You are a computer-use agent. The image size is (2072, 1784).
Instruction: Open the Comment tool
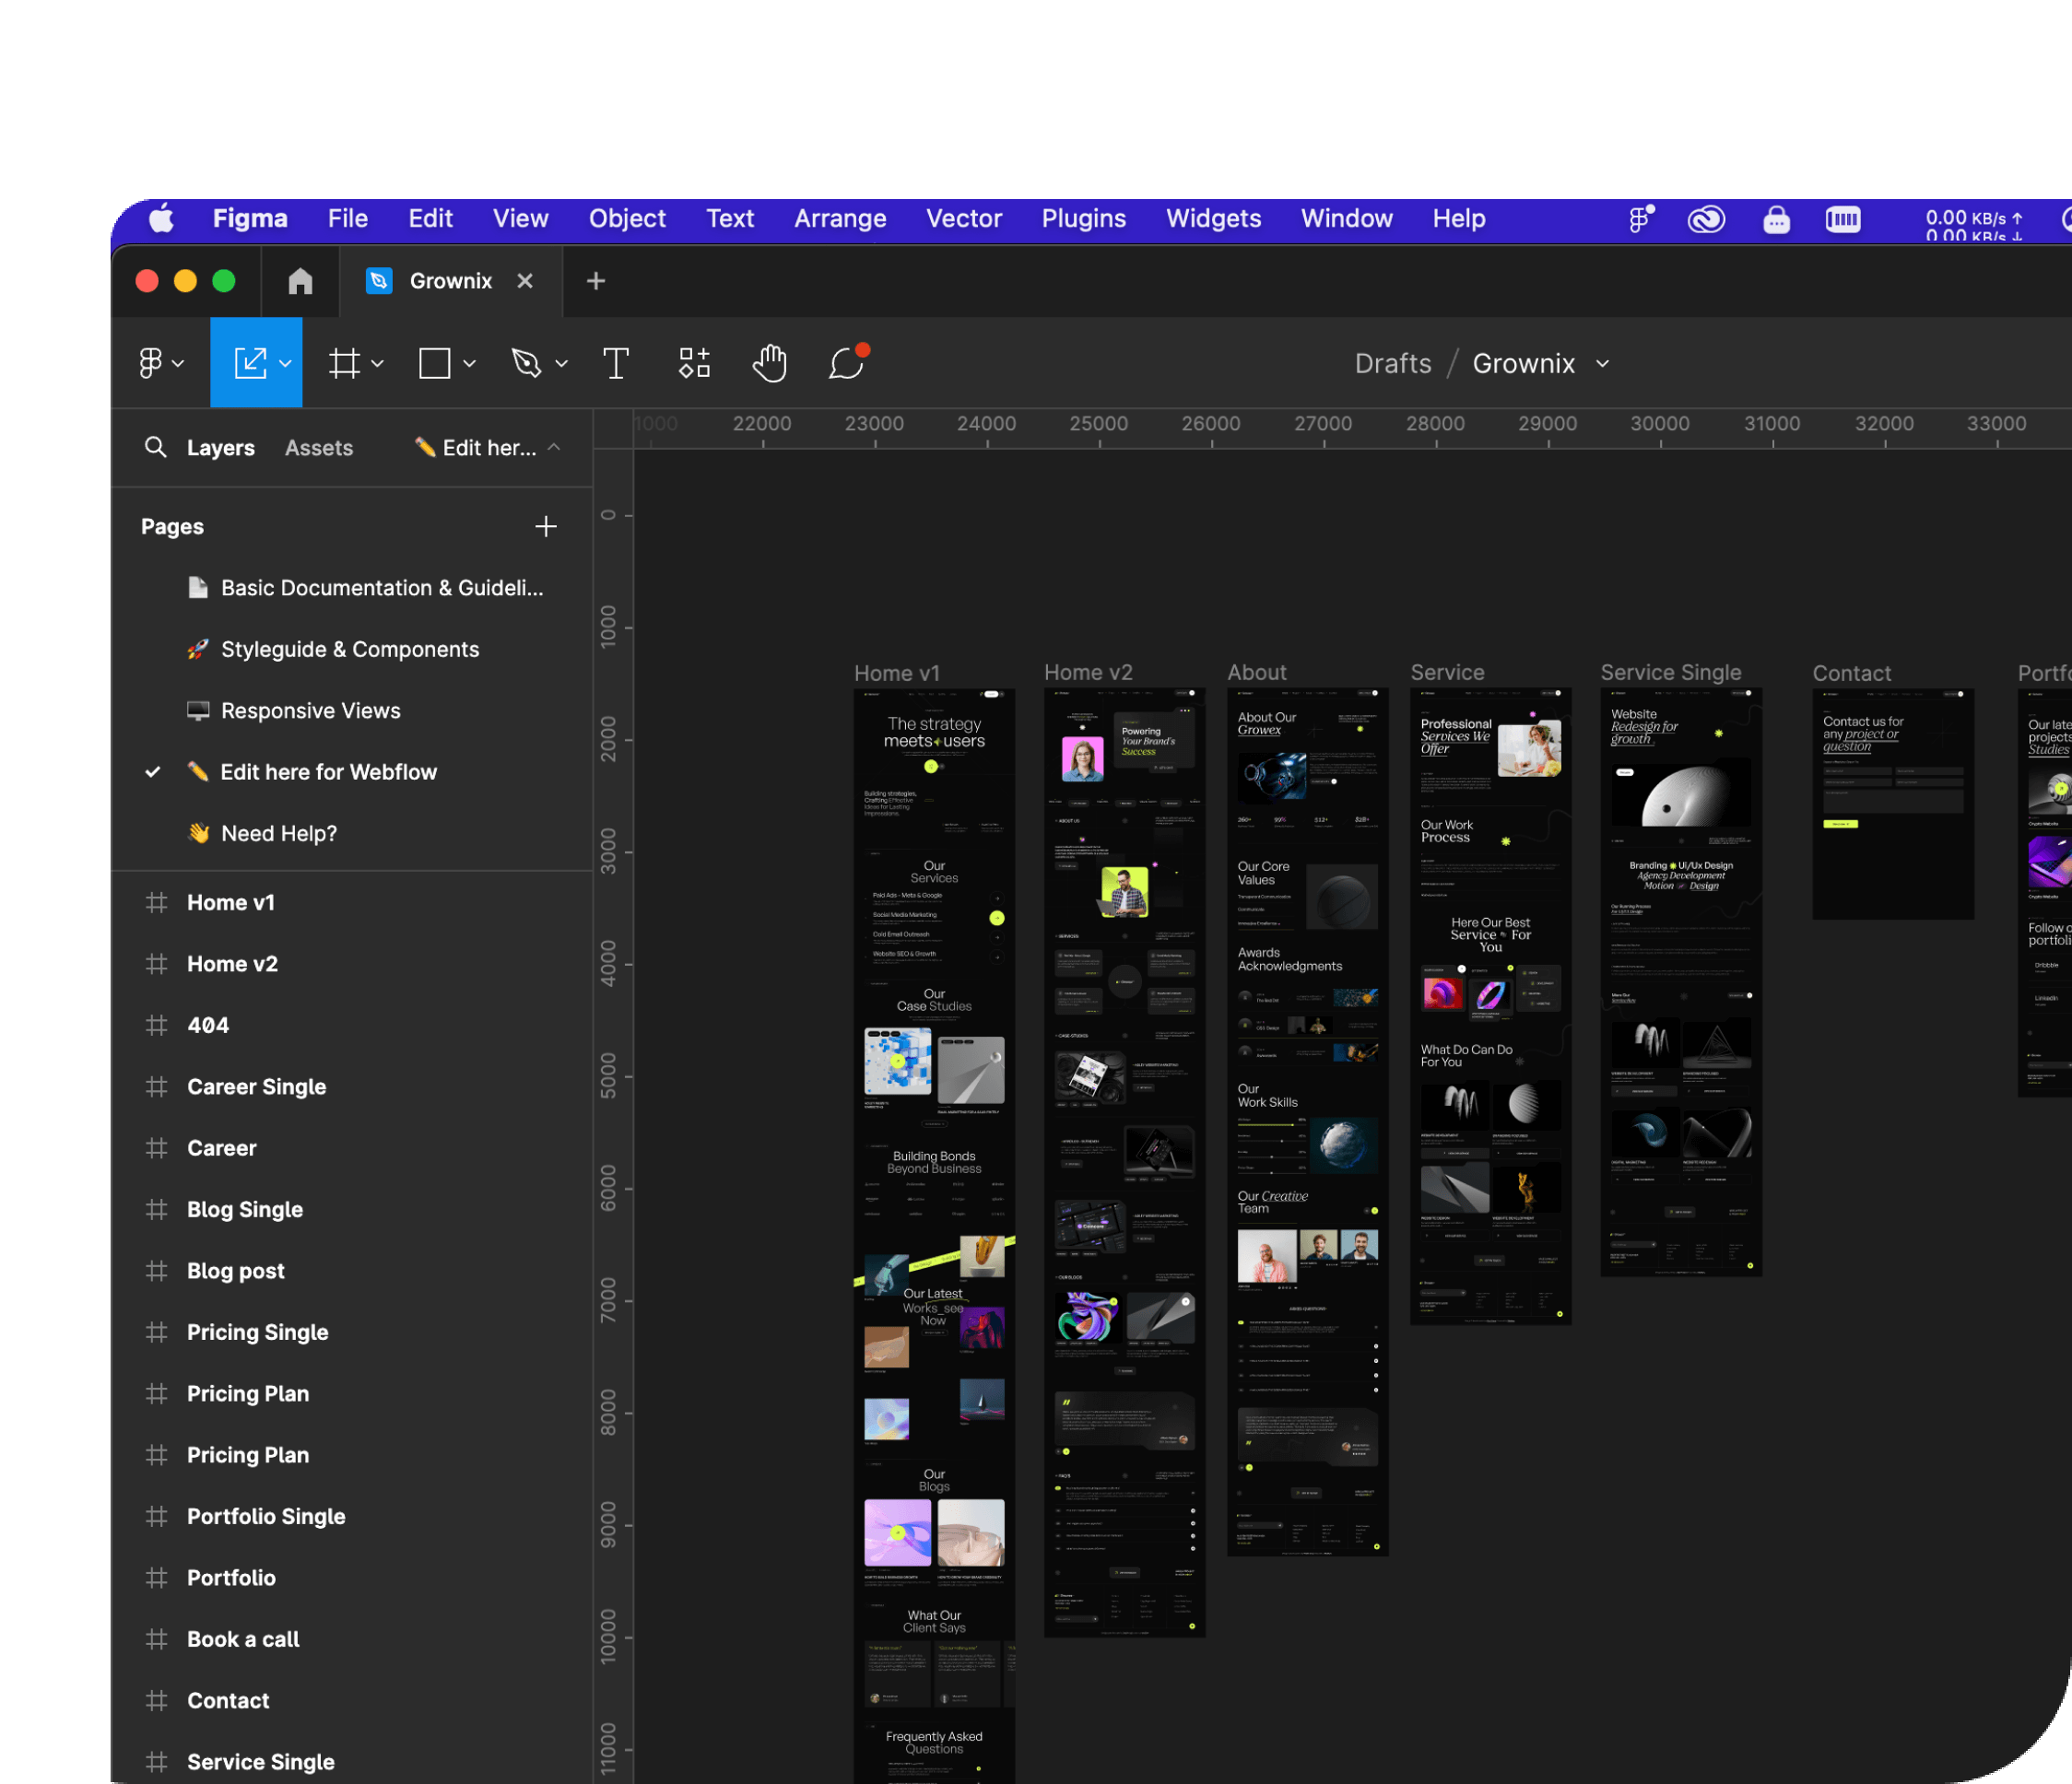(x=846, y=363)
